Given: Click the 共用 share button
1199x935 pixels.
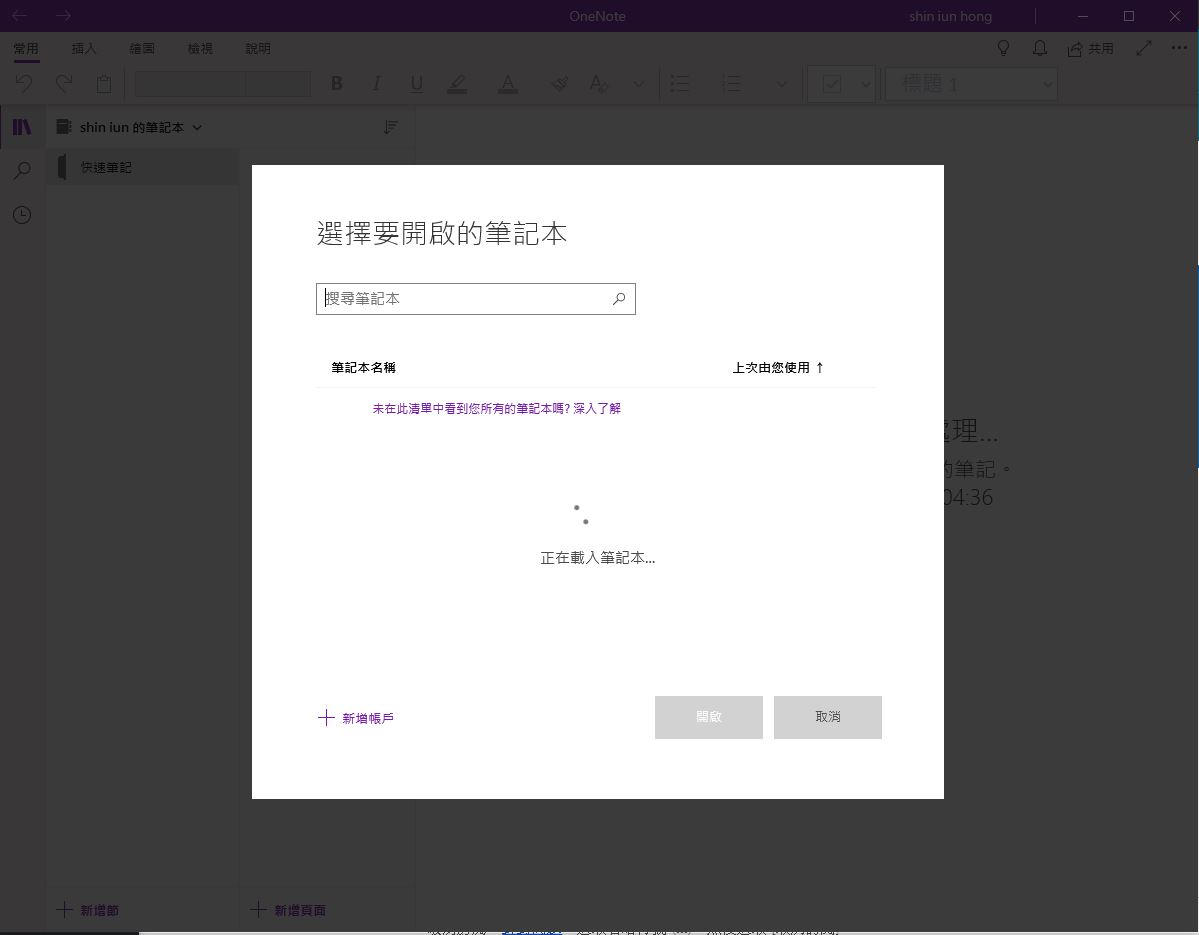Looking at the screenshot, I should pos(1090,49).
